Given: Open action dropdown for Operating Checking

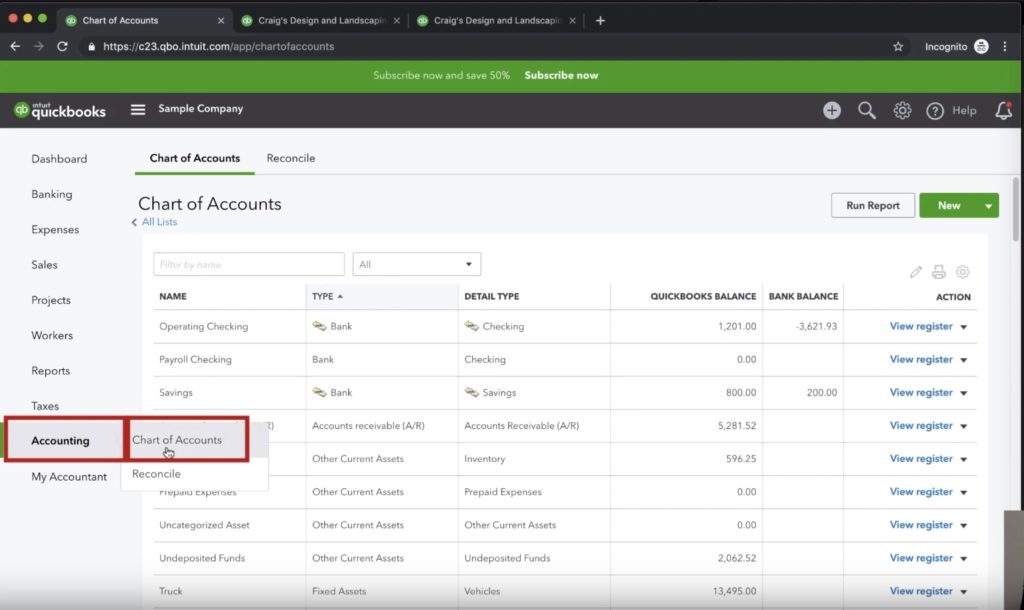Looking at the screenshot, I should point(963,327).
